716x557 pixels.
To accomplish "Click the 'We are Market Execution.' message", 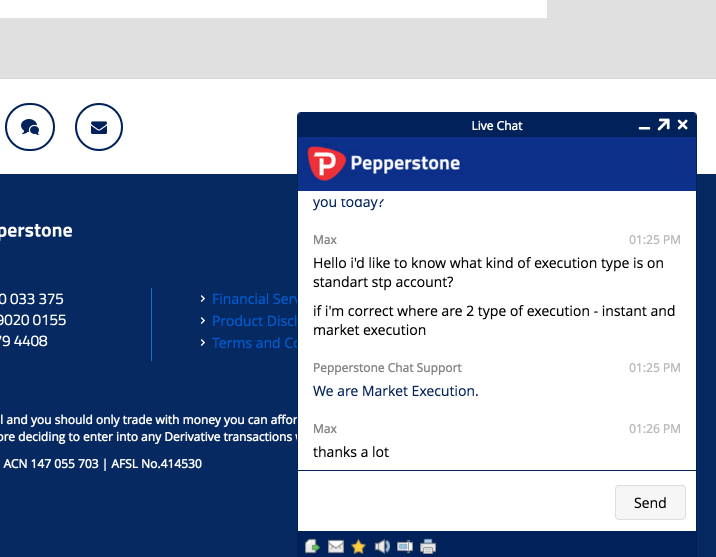I will tap(395, 391).
